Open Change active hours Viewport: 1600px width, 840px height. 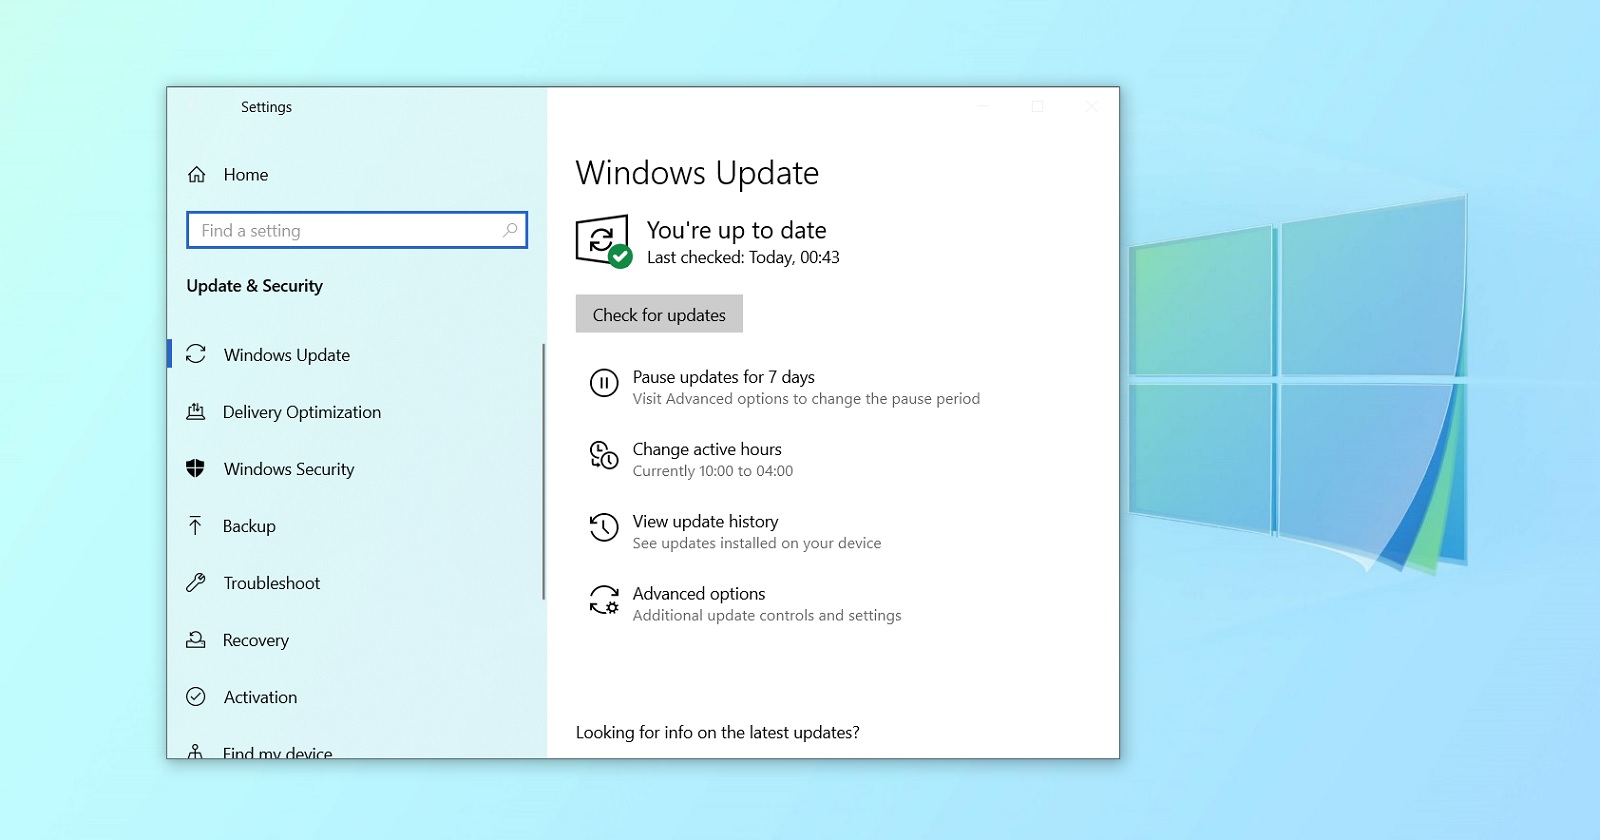[707, 449]
